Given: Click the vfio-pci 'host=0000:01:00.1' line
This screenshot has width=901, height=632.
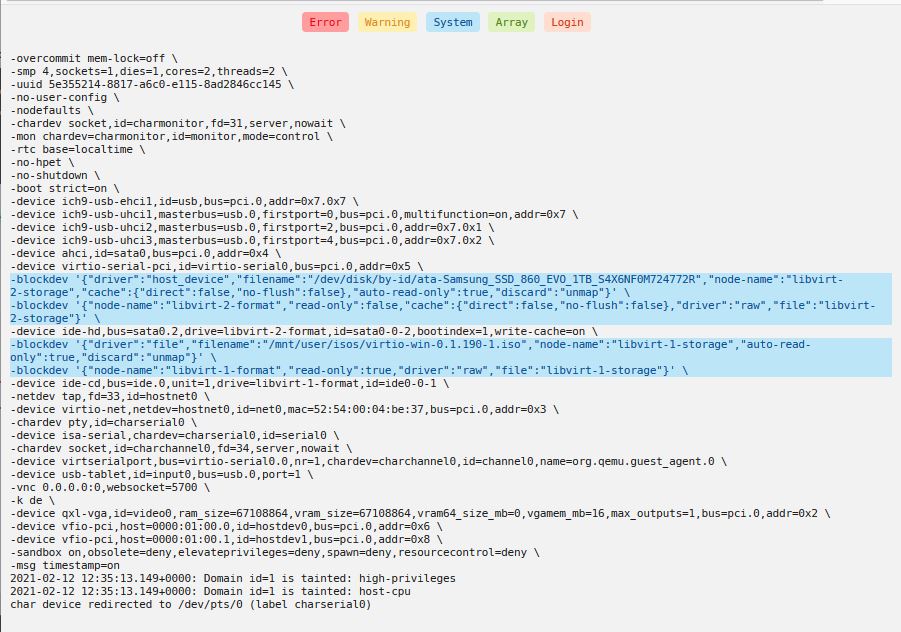Looking at the screenshot, I should coord(226,539).
